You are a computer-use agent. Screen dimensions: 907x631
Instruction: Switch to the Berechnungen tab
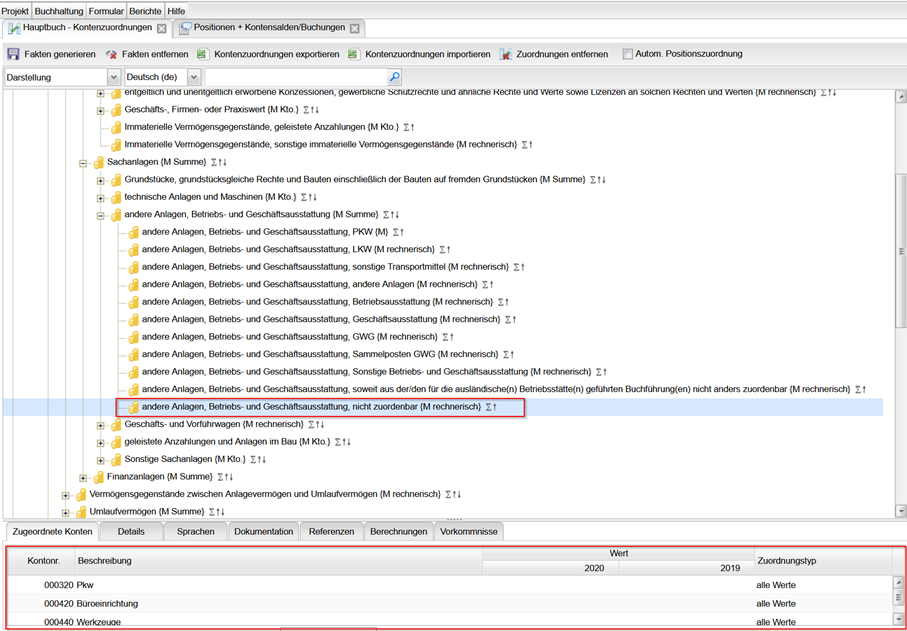pyautogui.click(x=399, y=532)
